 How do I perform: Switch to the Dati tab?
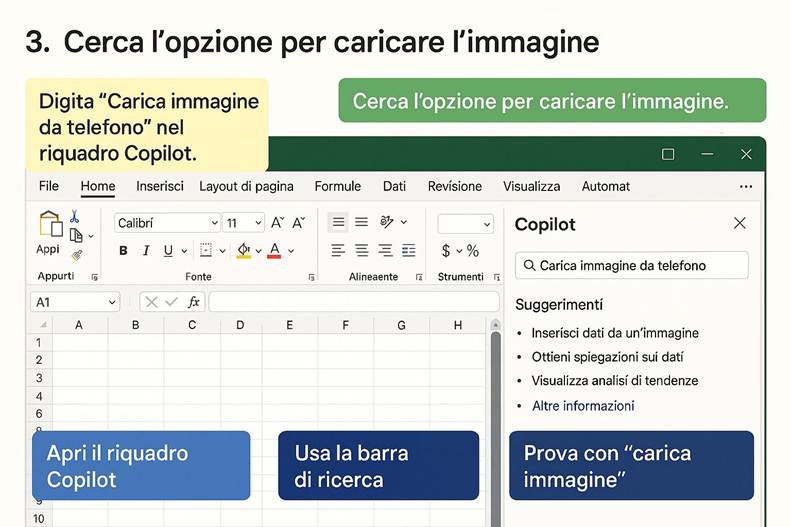(x=394, y=186)
